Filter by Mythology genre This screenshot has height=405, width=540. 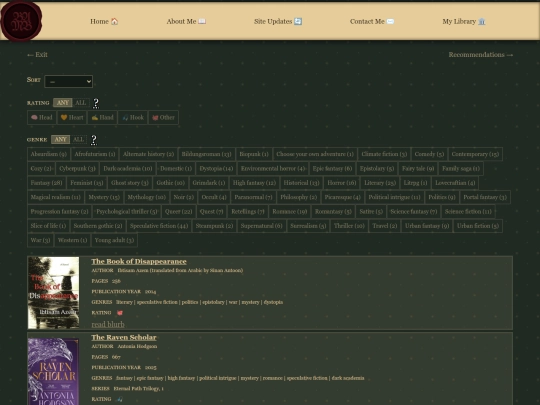pos(147,197)
